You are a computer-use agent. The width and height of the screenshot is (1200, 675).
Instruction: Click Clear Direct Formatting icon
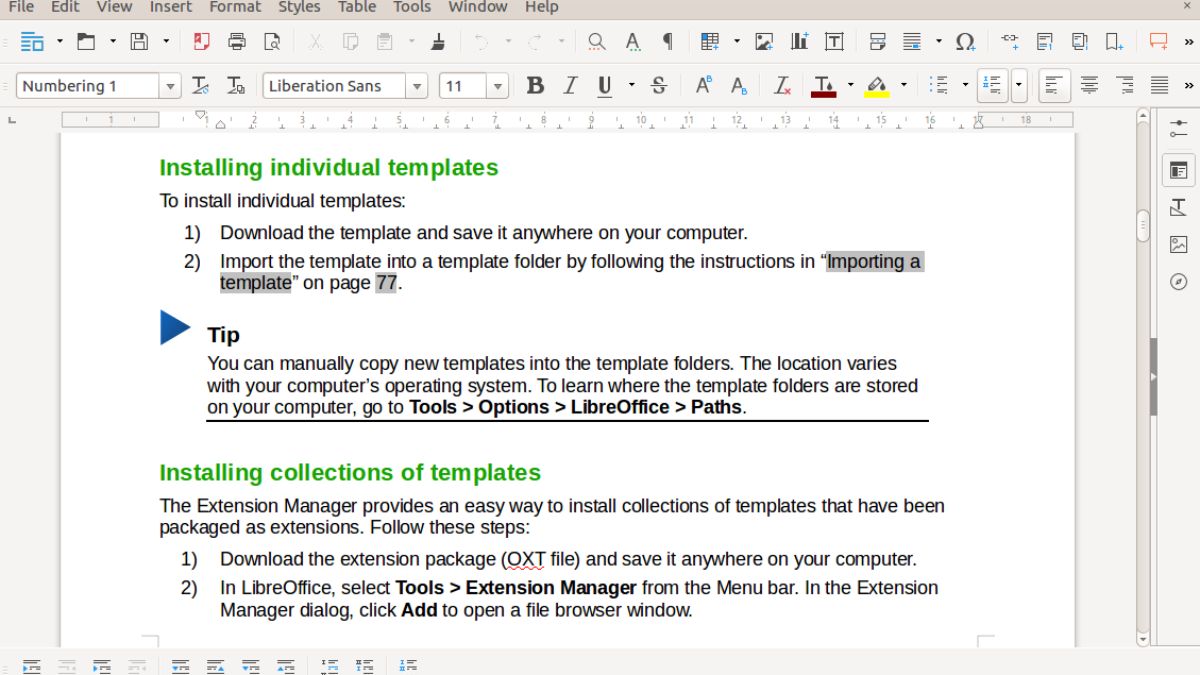(x=783, y=86)
